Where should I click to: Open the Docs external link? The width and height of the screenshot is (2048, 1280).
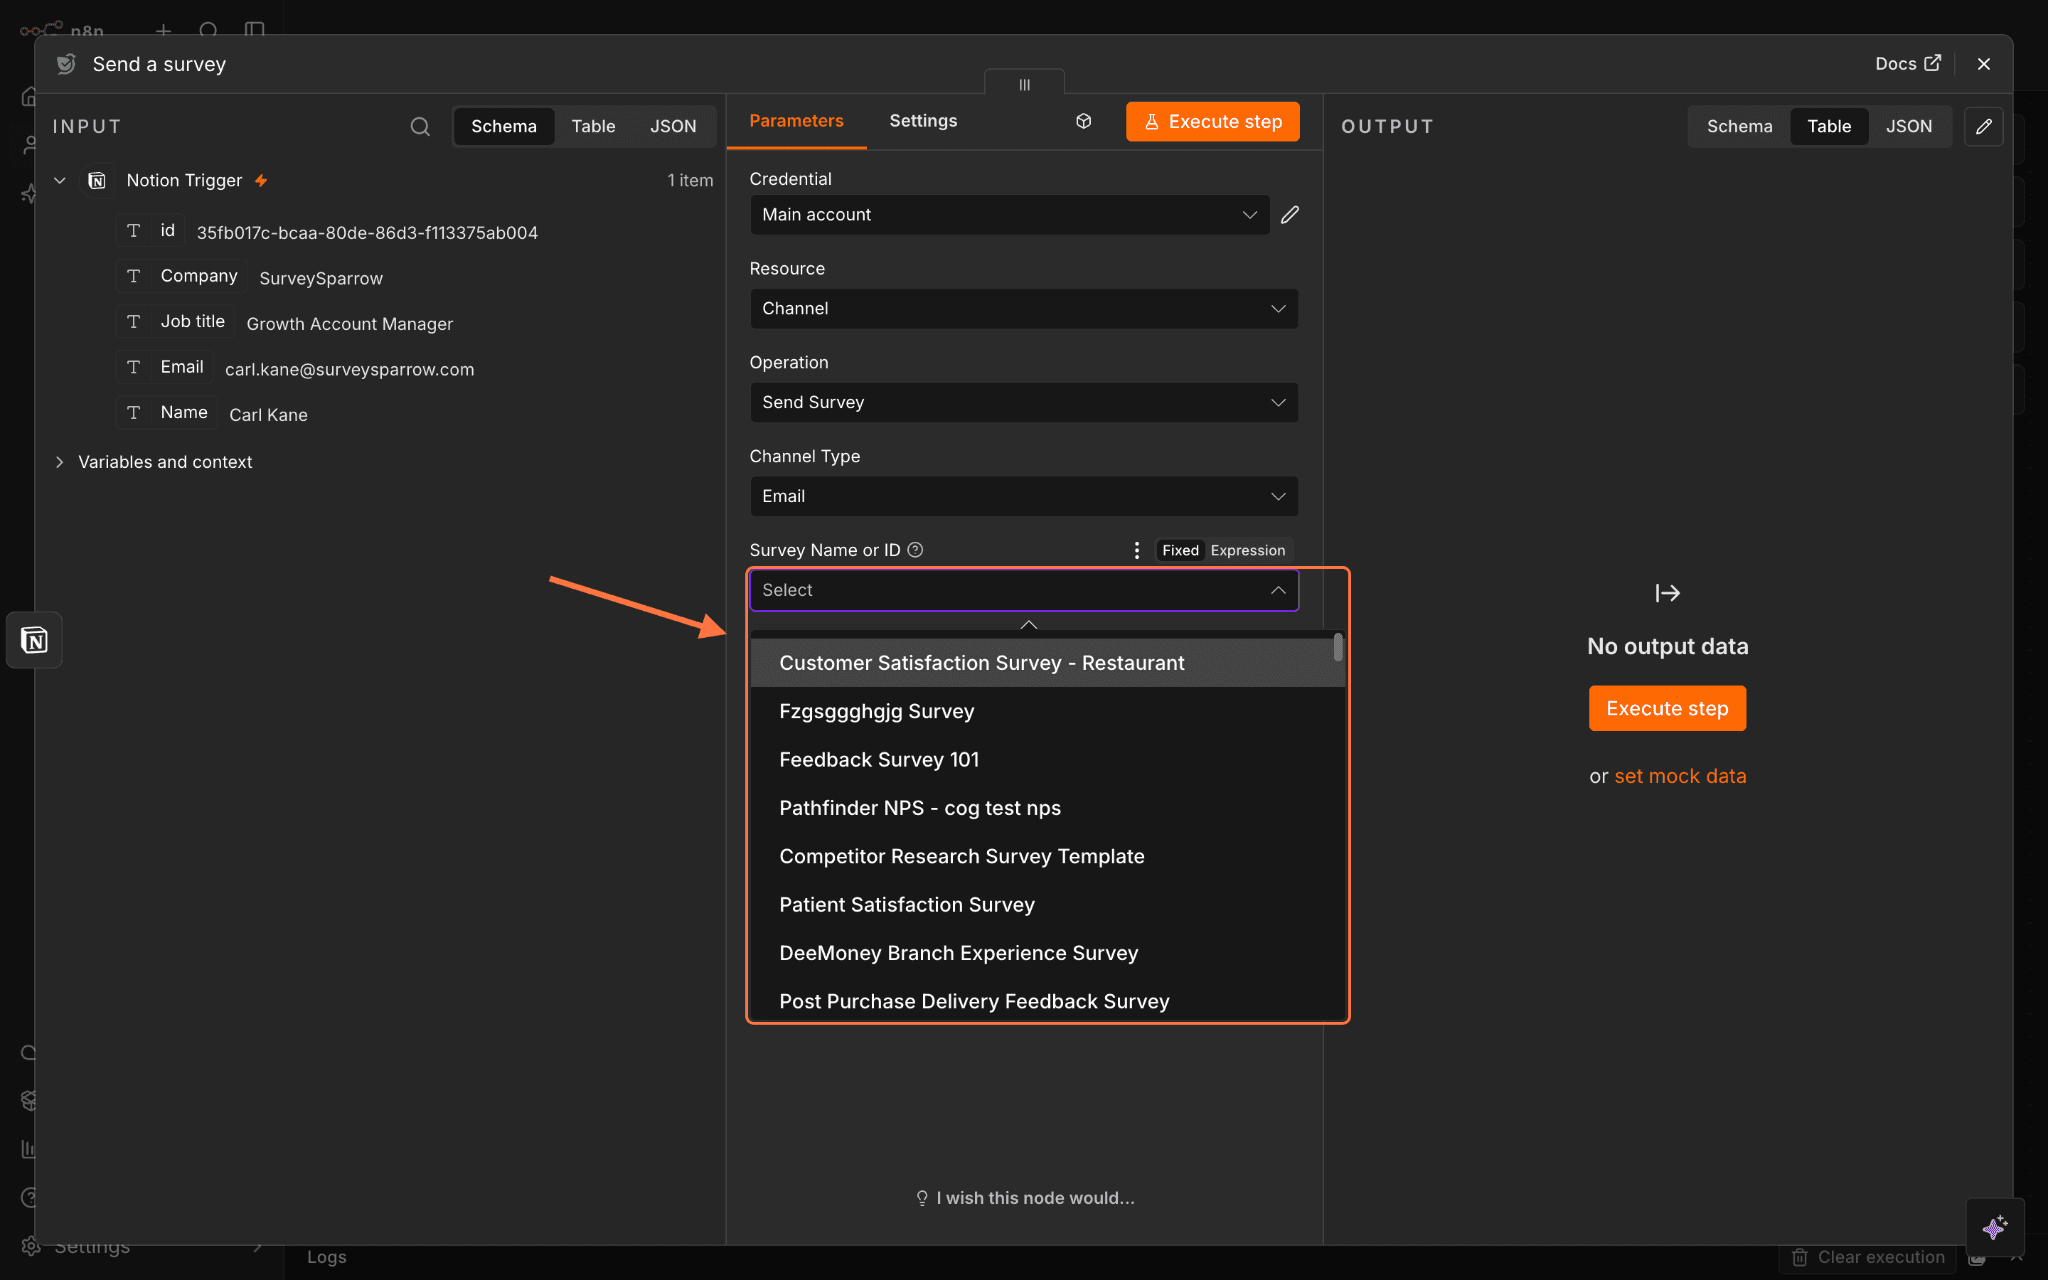(1908, 64)
